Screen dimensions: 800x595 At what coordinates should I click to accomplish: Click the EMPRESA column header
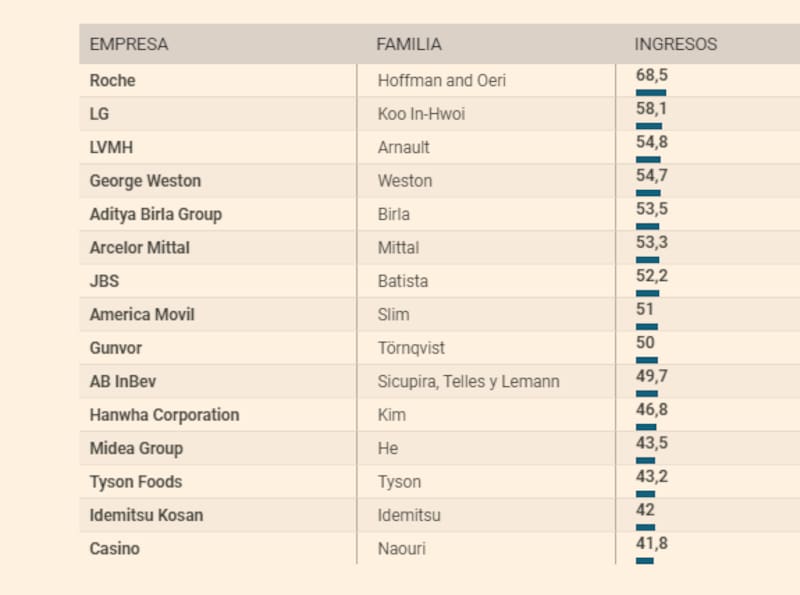[129, 44]
